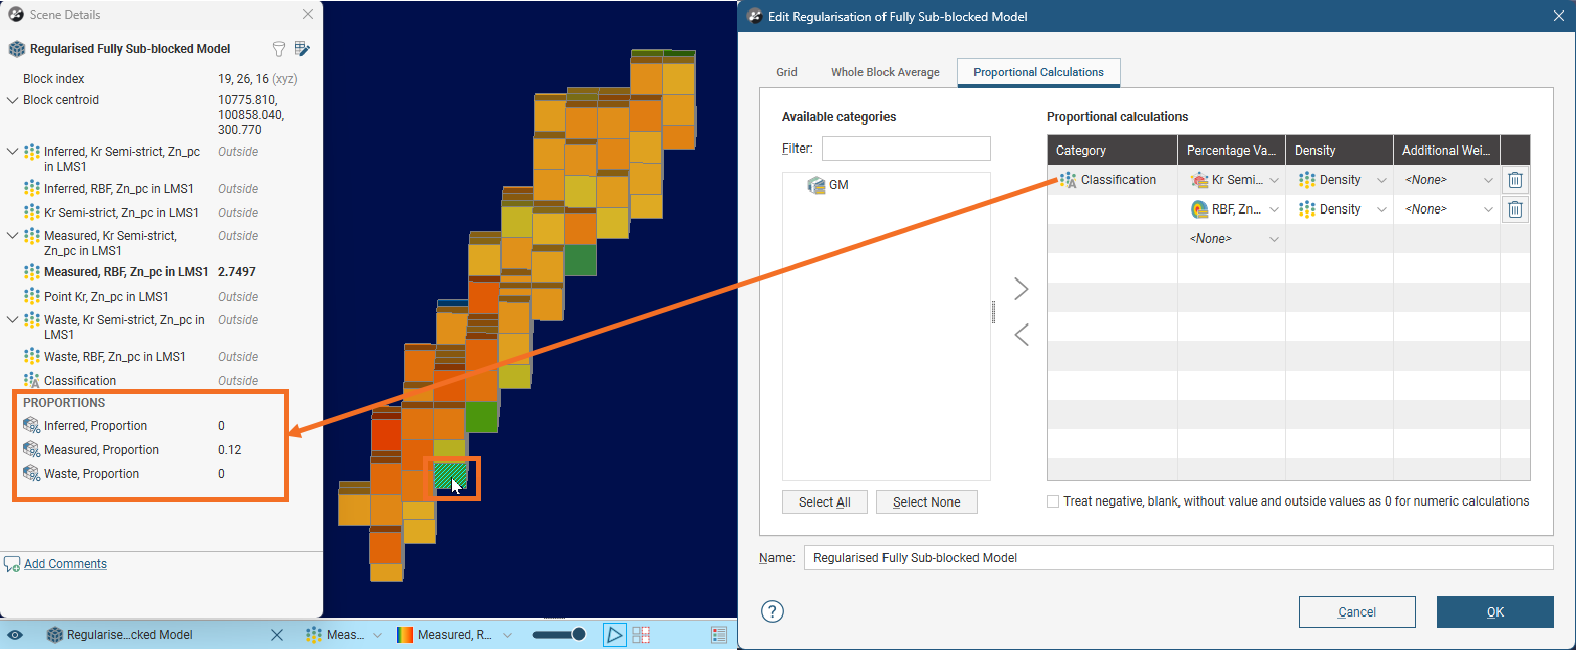Switch to Whole Block Average tab
This screenshot has width=1576, height=650.
tap(885, 72)
